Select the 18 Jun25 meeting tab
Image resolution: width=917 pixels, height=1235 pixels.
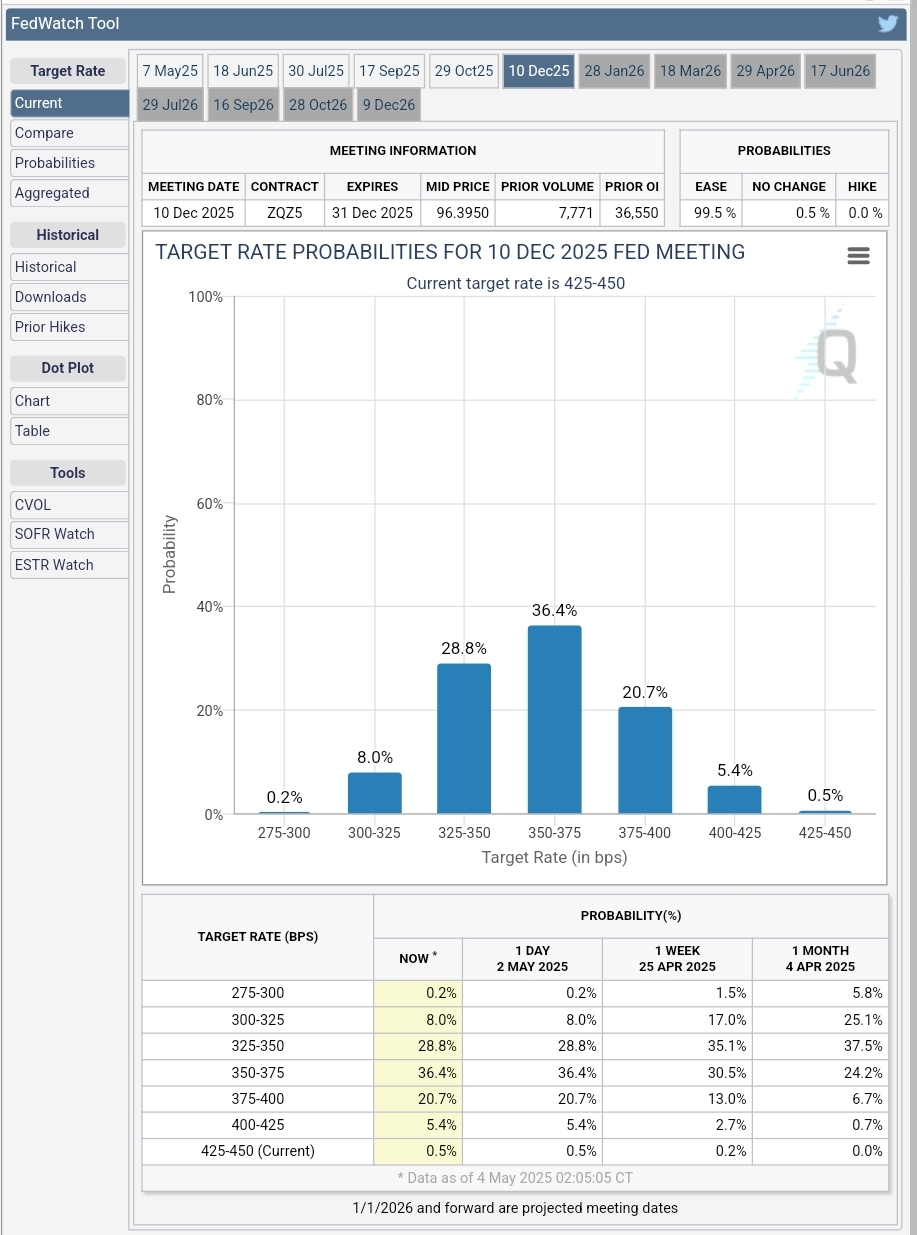tap(243, 71)
